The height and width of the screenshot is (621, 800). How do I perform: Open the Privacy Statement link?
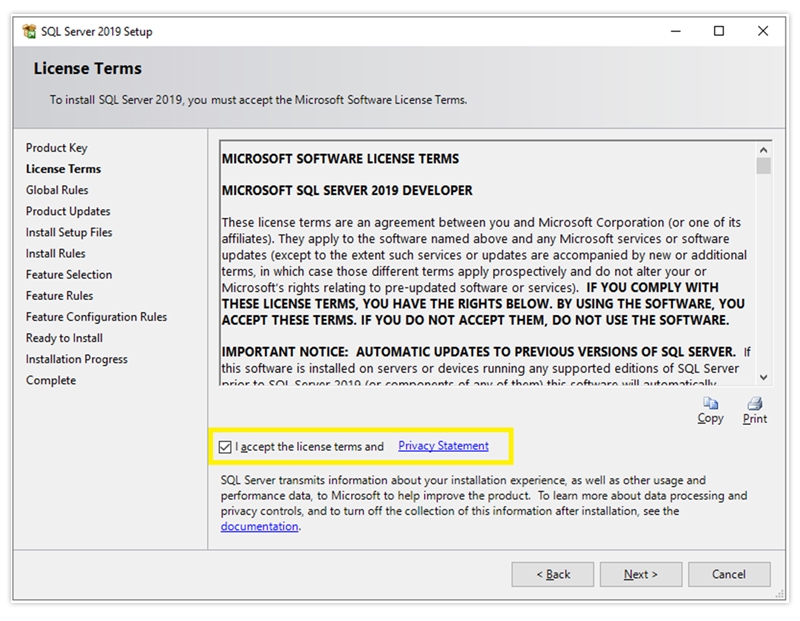443,447
